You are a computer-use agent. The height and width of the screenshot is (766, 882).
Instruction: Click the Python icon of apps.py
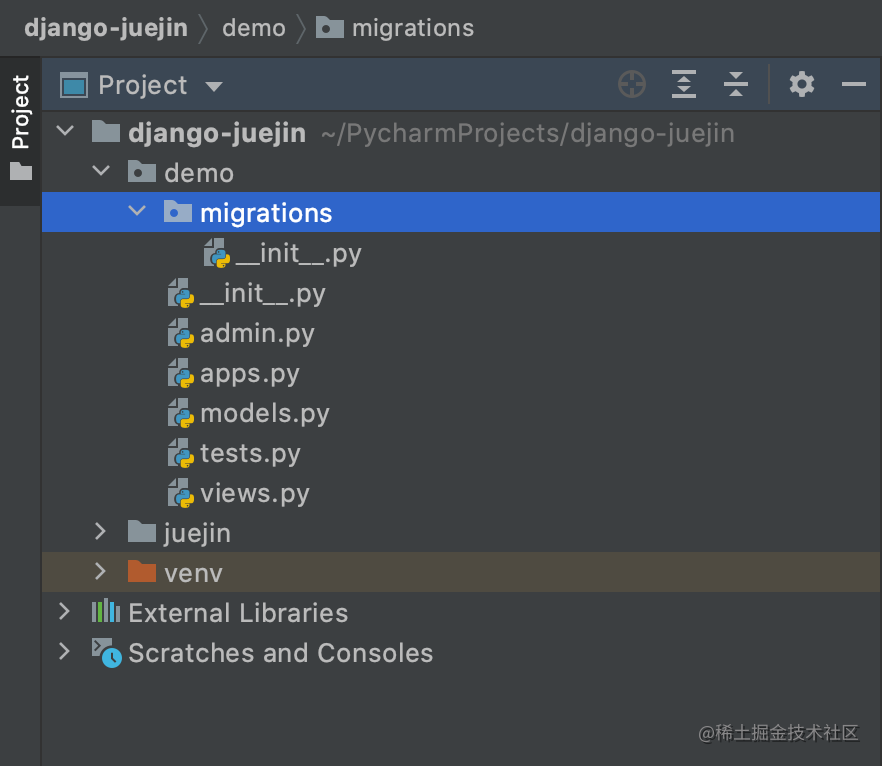(181, 373)
